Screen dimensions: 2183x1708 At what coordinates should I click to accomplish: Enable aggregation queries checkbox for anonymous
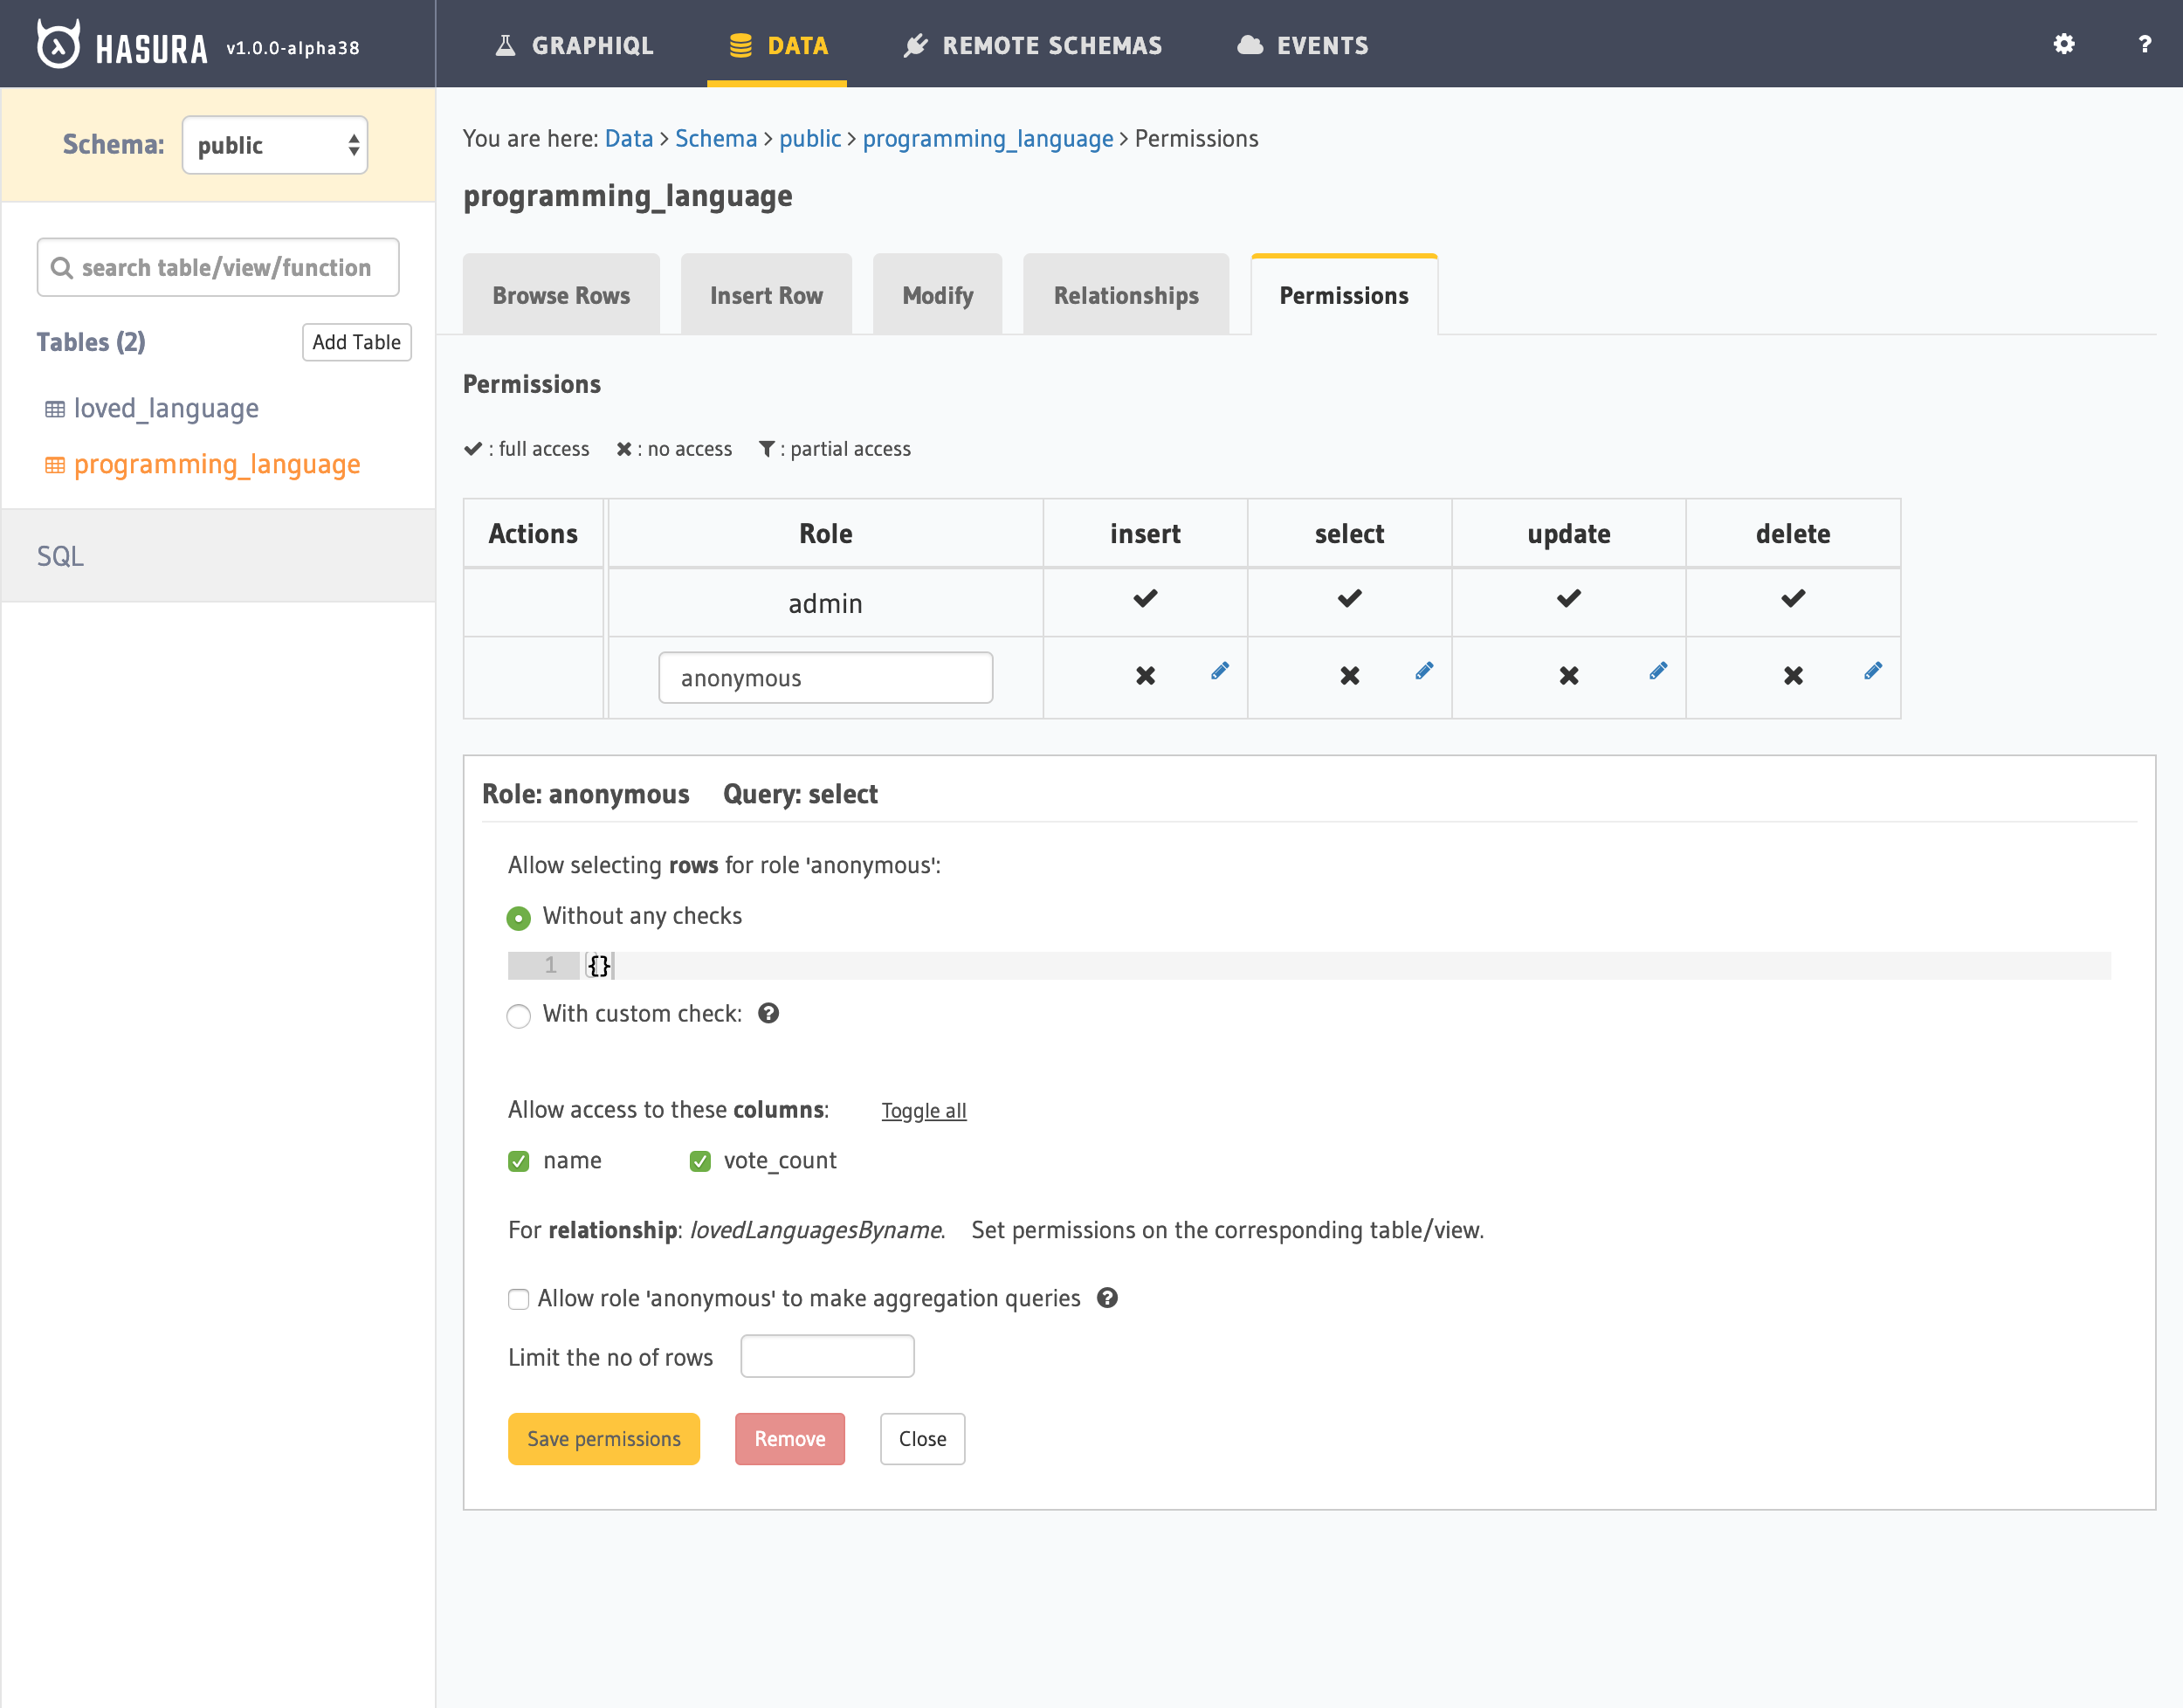click(x=518, y=1299)
